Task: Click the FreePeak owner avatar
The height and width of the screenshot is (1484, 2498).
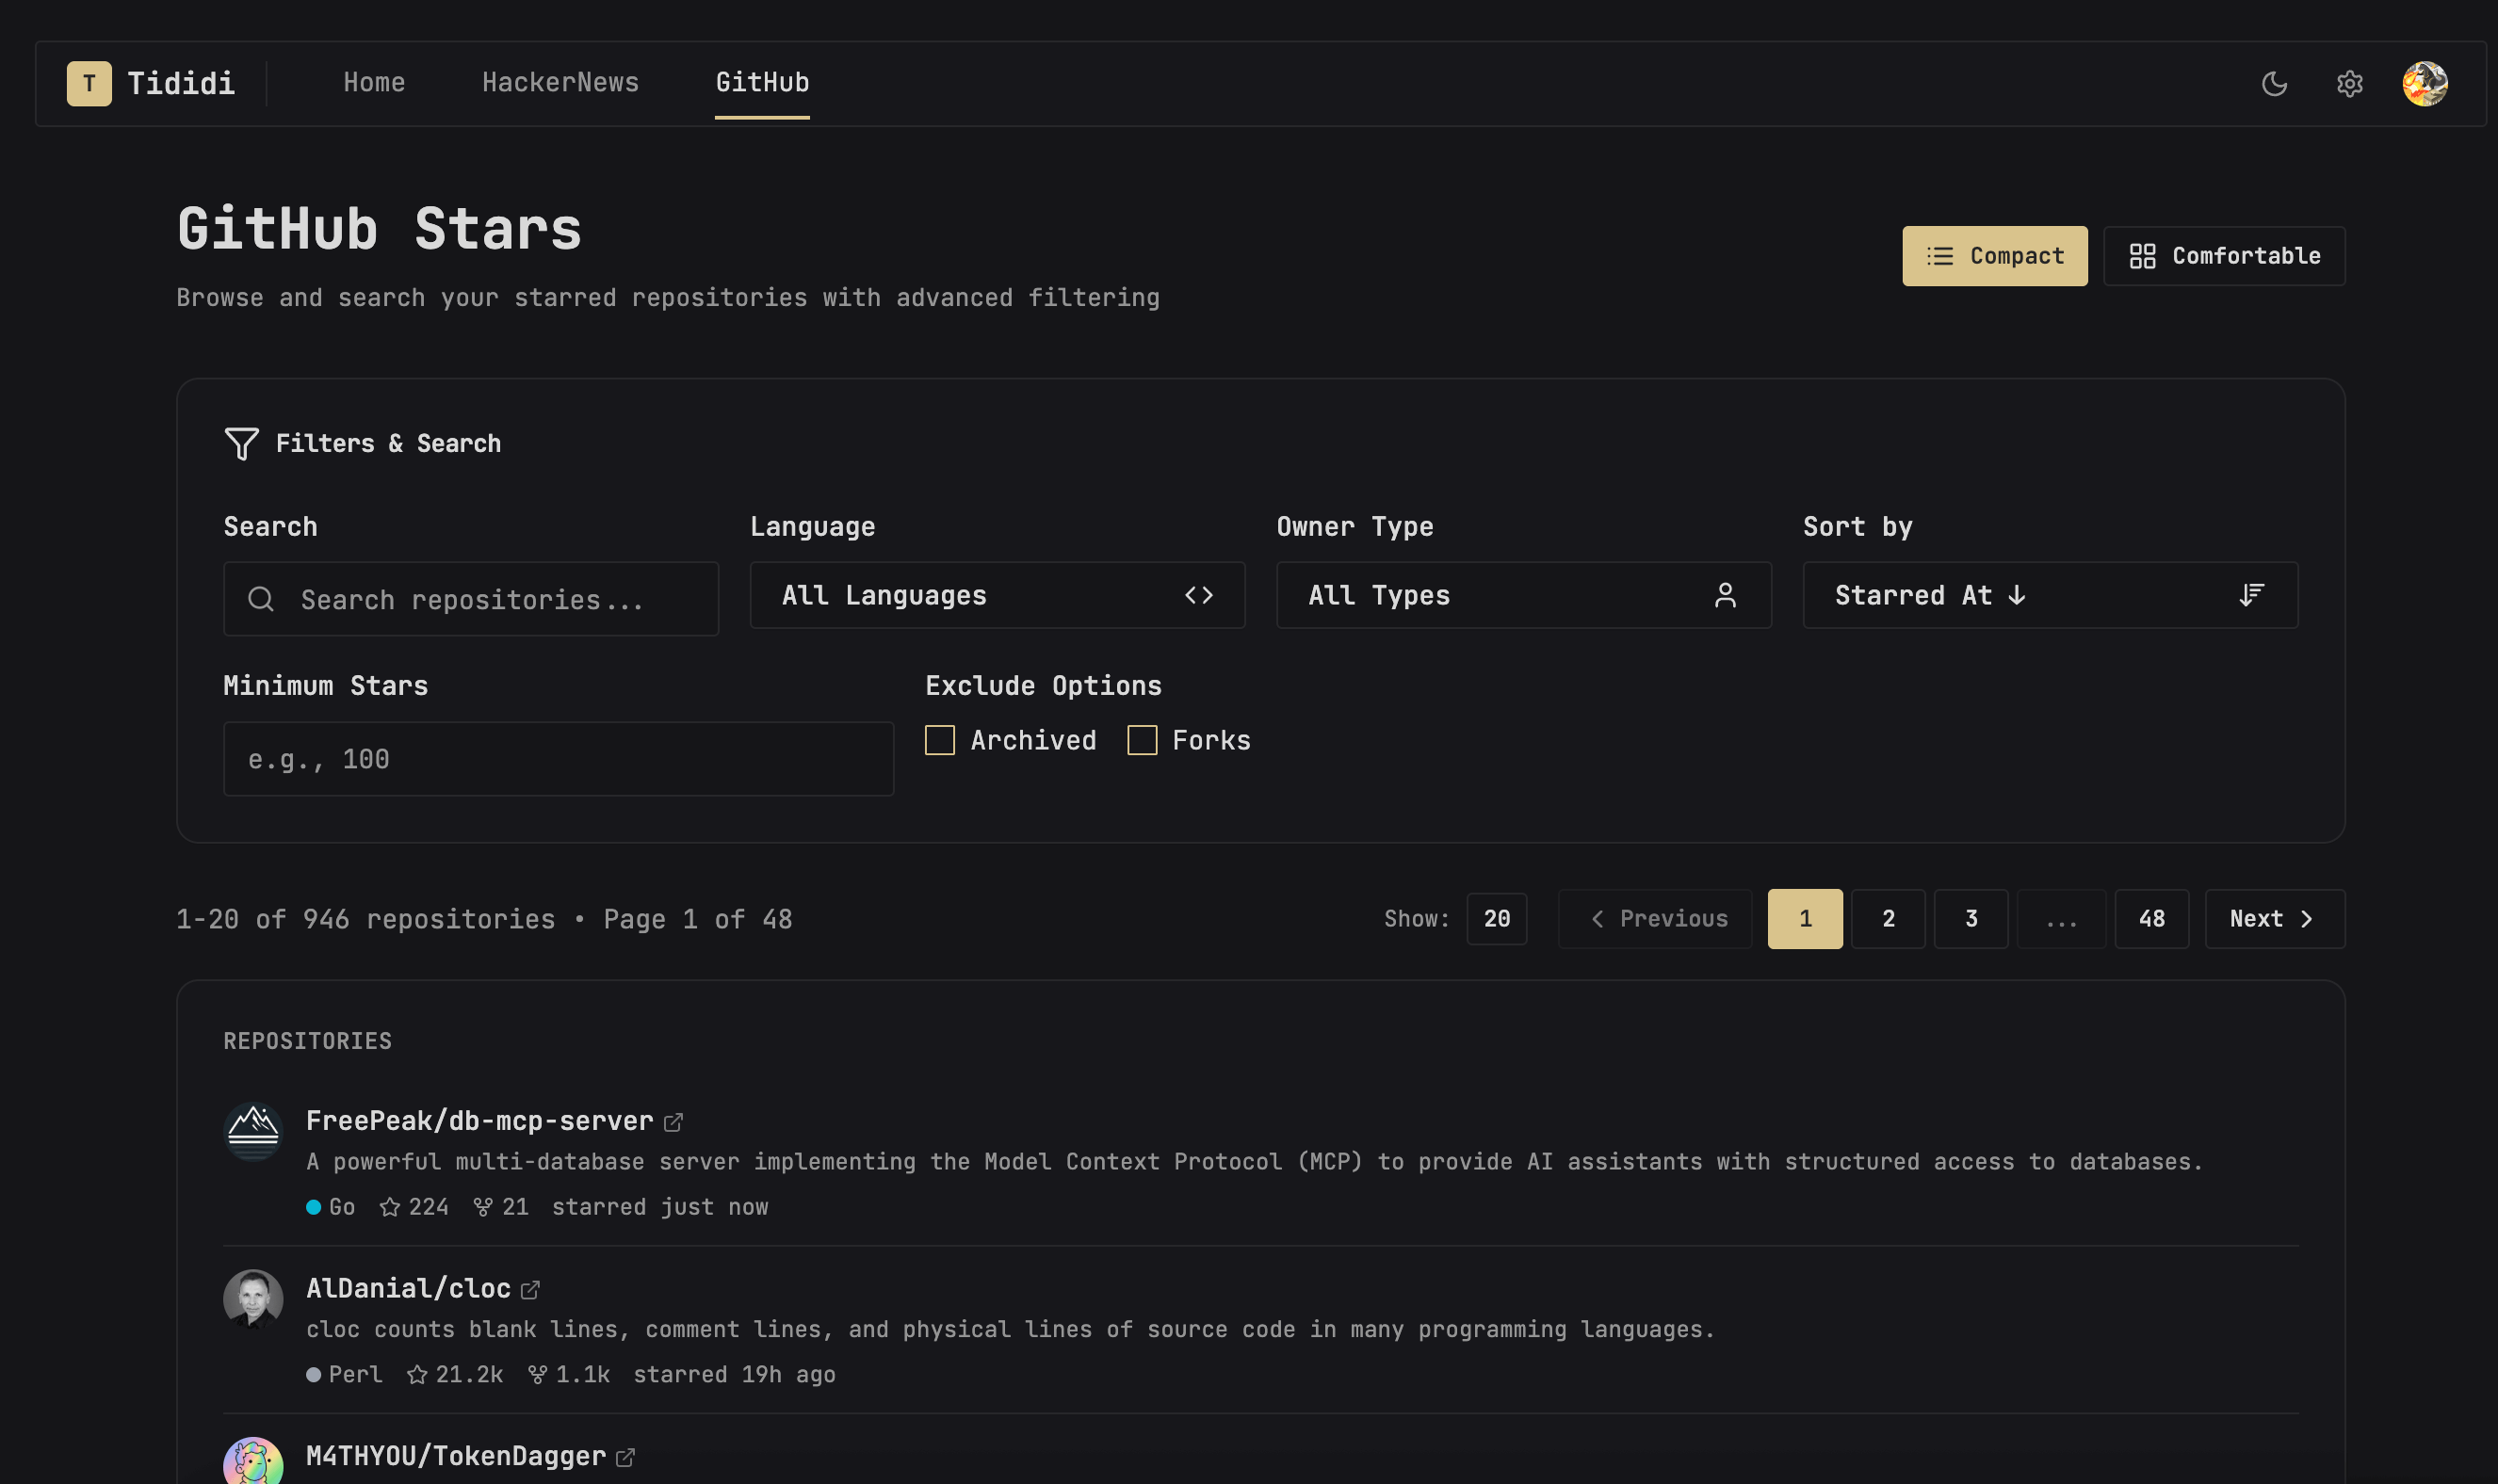Action: tap(253, 1131)
